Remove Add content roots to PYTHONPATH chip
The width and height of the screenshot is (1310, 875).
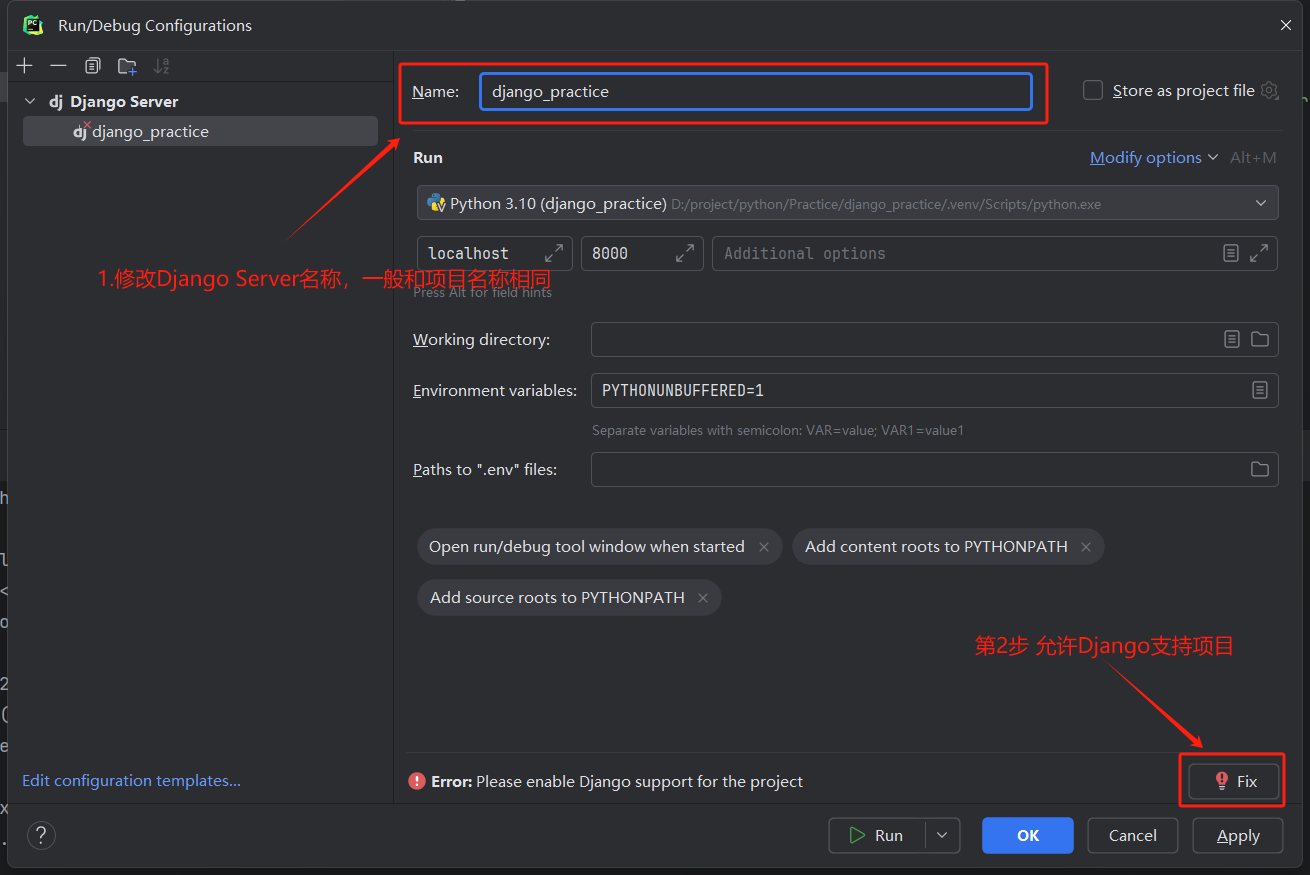(1086, 547)
